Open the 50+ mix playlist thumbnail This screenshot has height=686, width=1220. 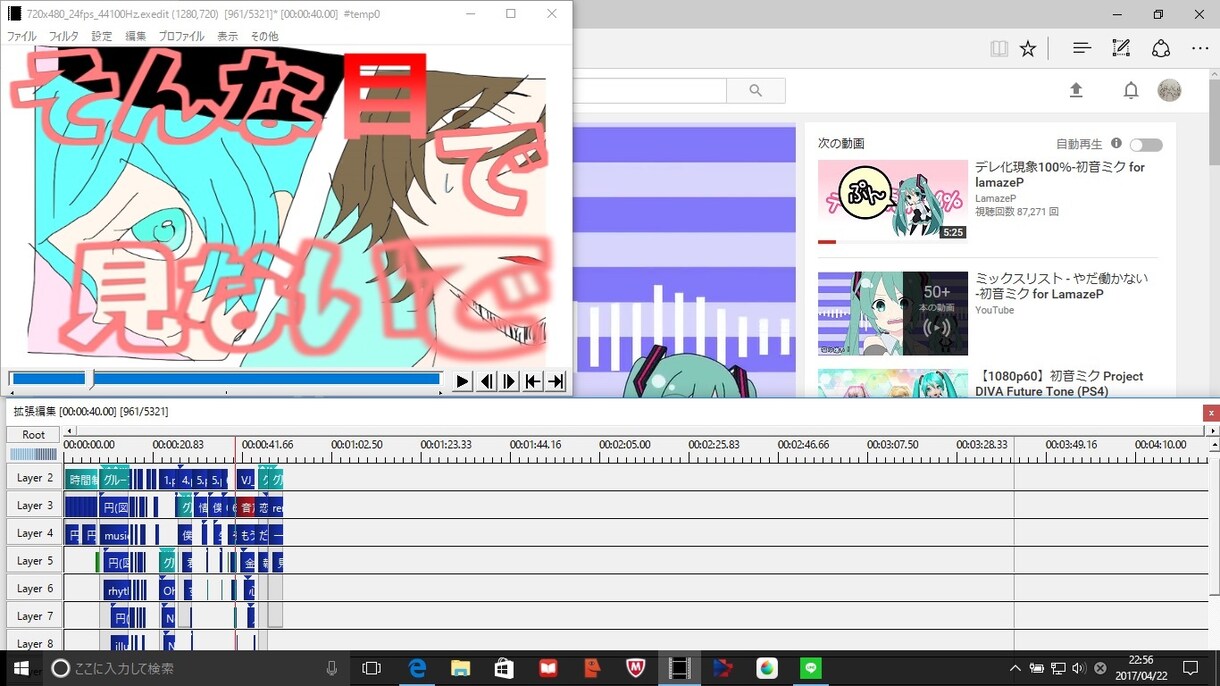pos(893,313)
